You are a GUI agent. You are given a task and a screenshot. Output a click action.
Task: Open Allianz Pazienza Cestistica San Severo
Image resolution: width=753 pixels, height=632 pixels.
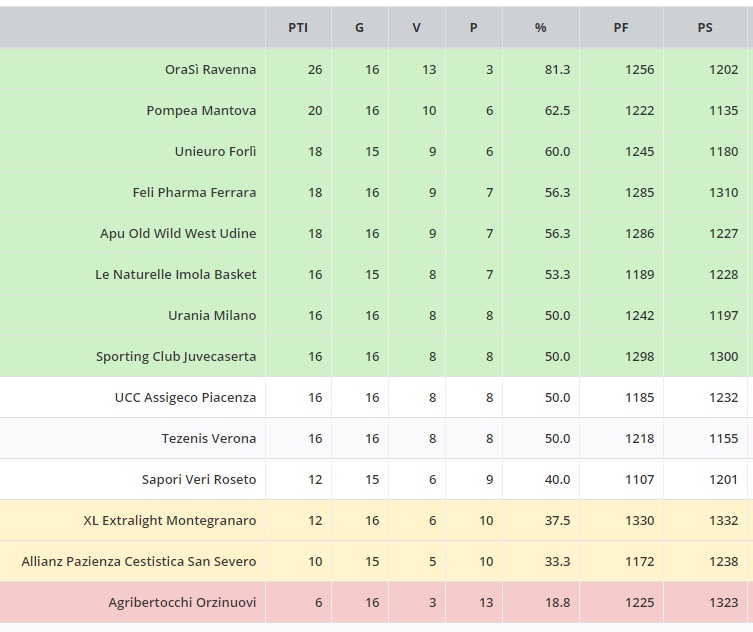[139, 562]
